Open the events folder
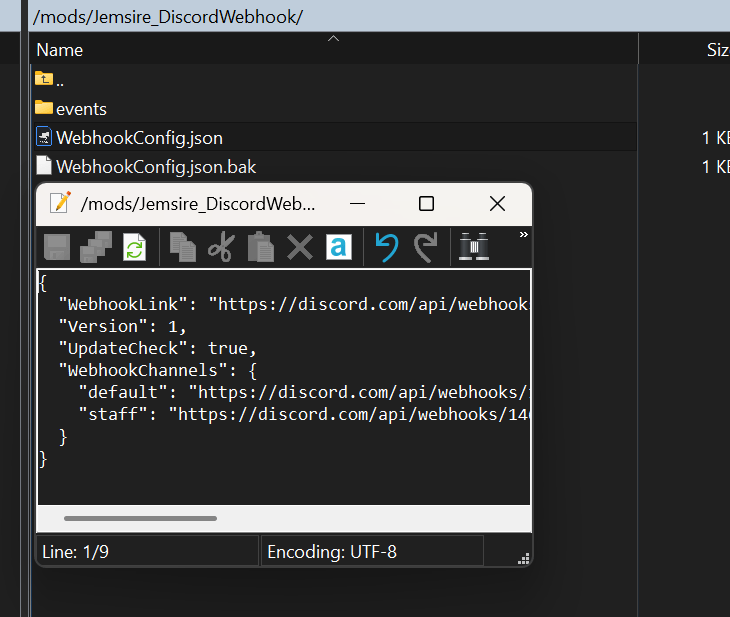This screenshot has width=730, height=617. 81,108
